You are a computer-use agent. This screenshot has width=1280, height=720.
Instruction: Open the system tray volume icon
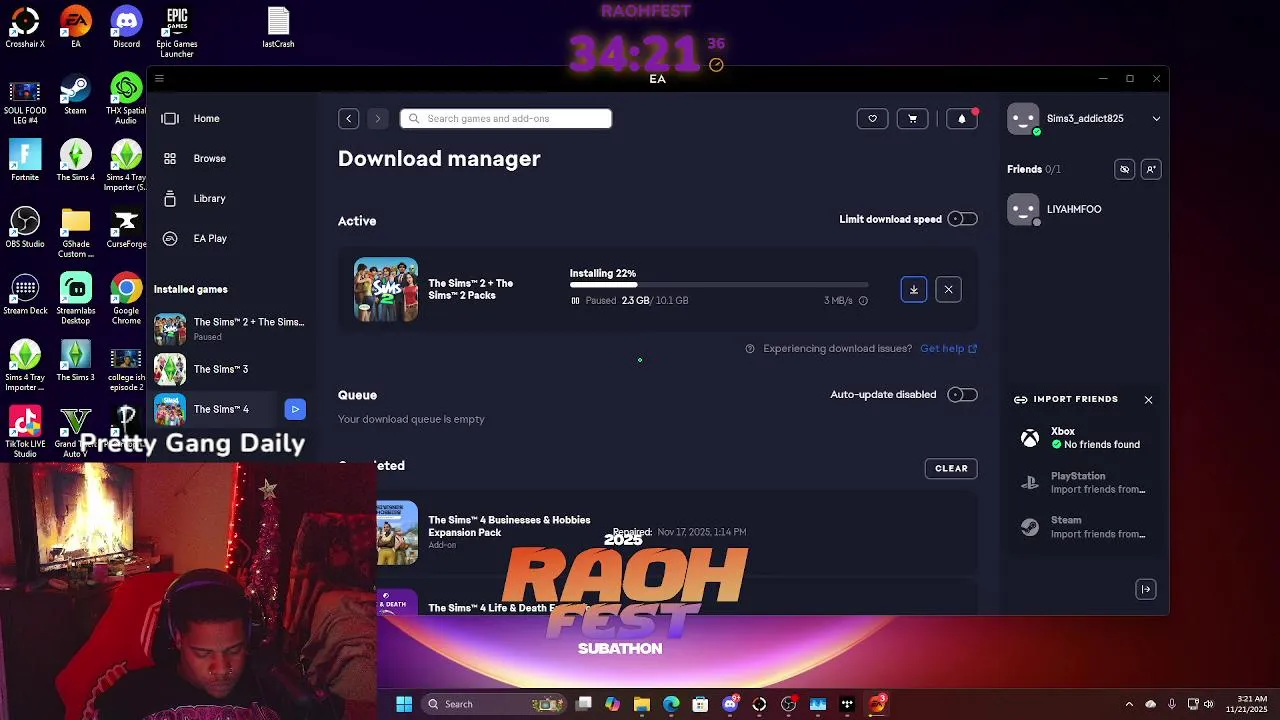1209,704
